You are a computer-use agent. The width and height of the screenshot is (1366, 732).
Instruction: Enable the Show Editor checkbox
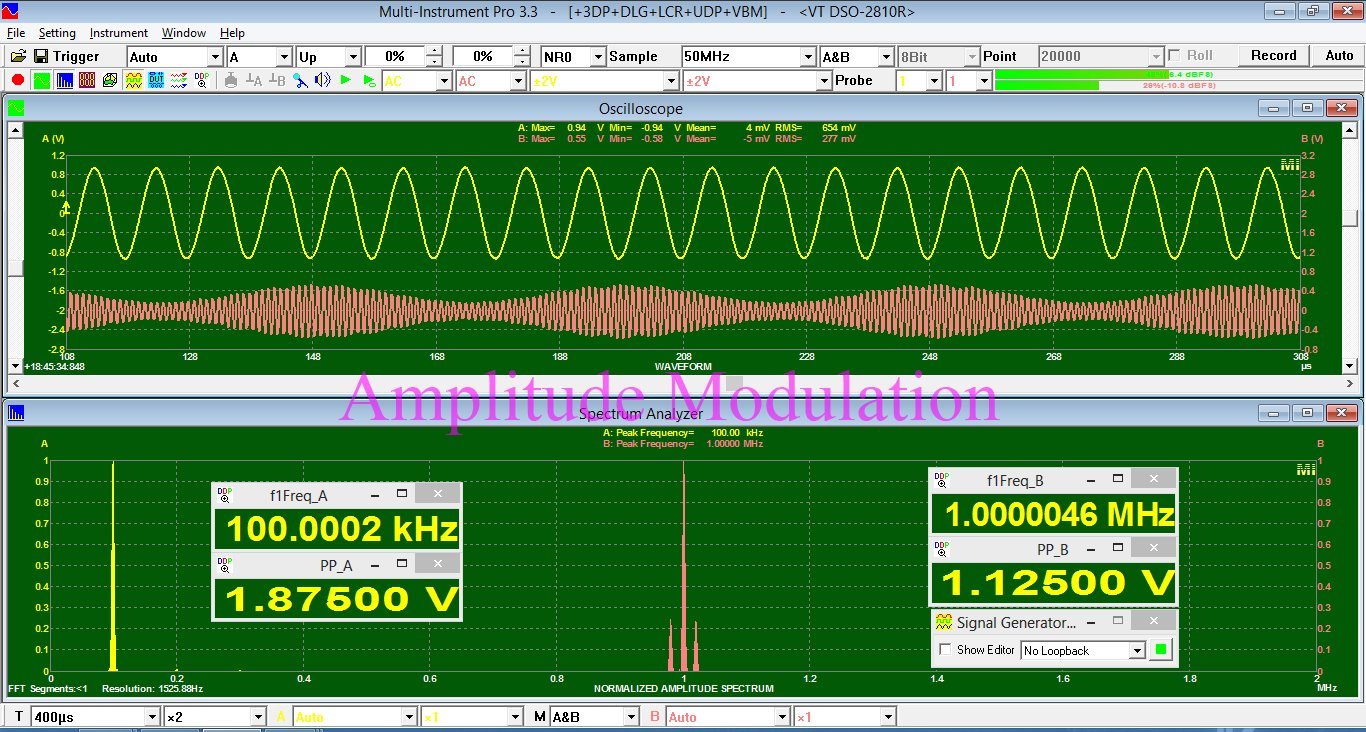945,650
